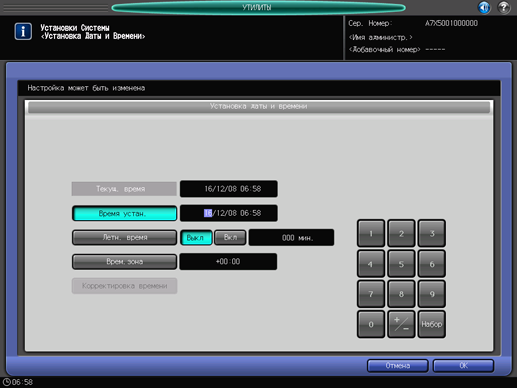Turn daylight saving Выкл

196,238
